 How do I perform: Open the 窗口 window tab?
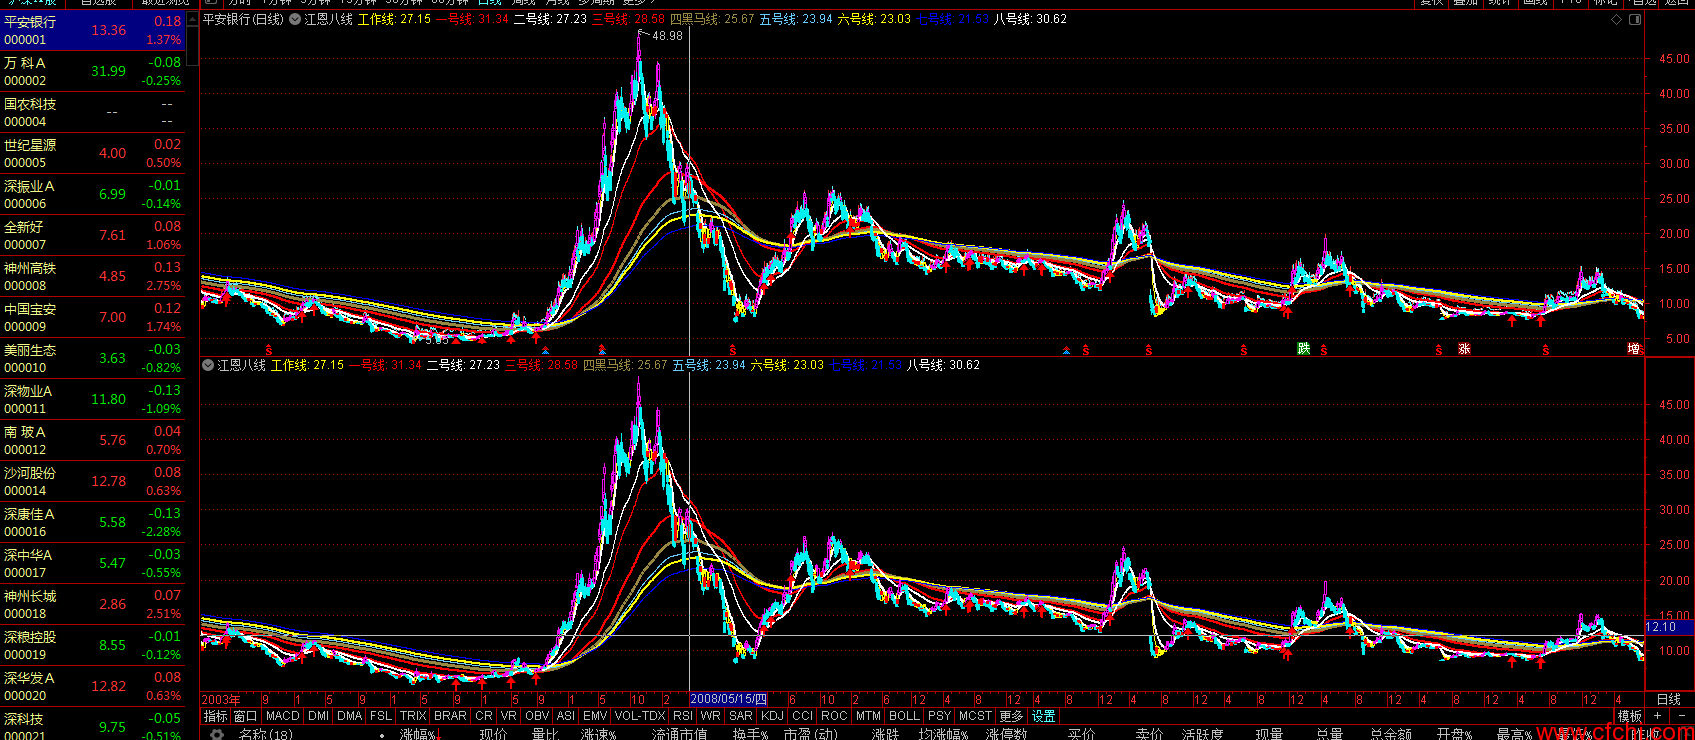tap(246, 716)
